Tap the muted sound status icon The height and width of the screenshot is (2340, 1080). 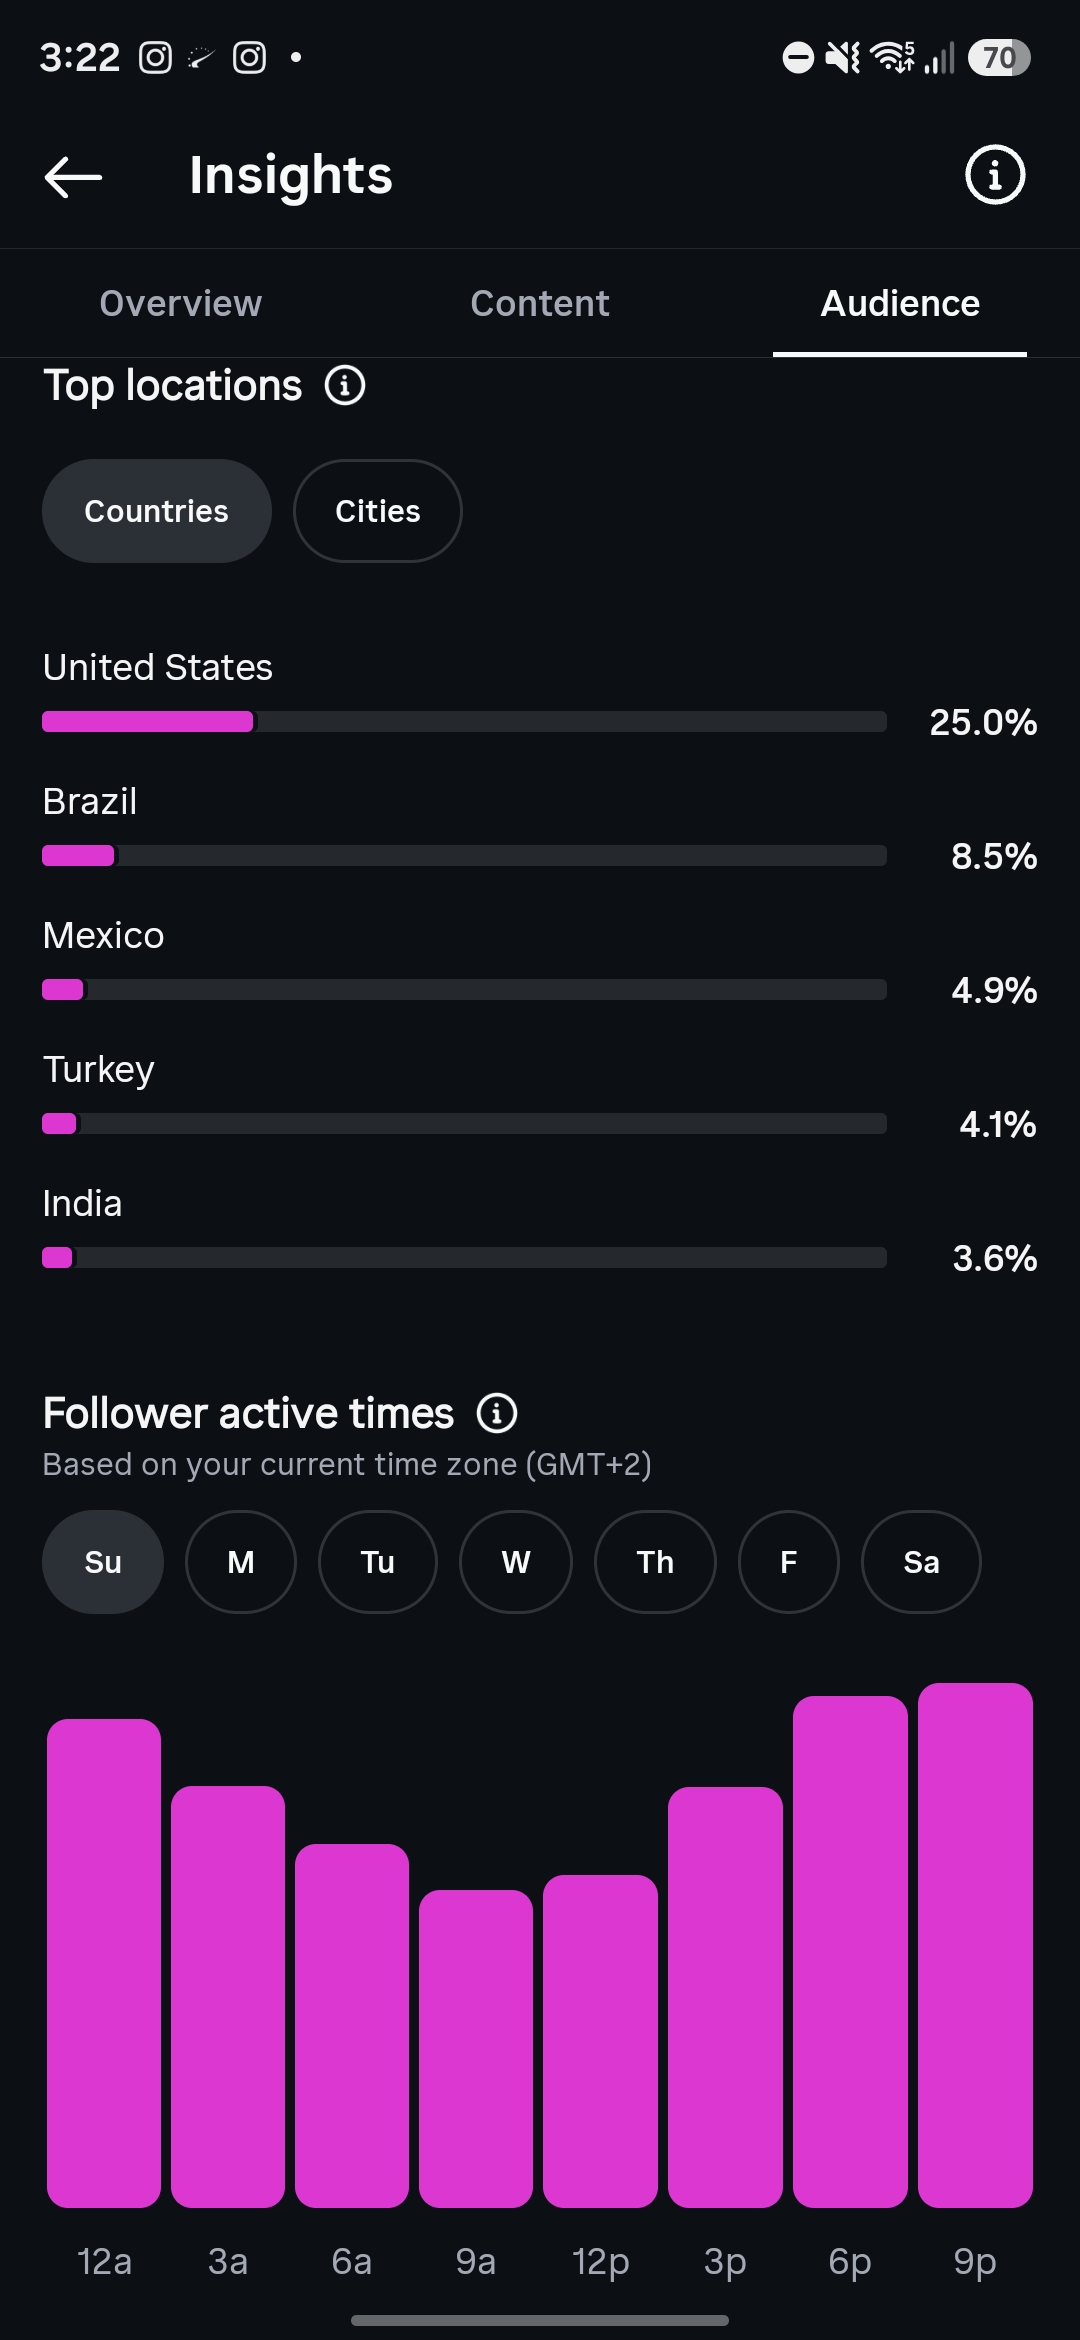842,58
